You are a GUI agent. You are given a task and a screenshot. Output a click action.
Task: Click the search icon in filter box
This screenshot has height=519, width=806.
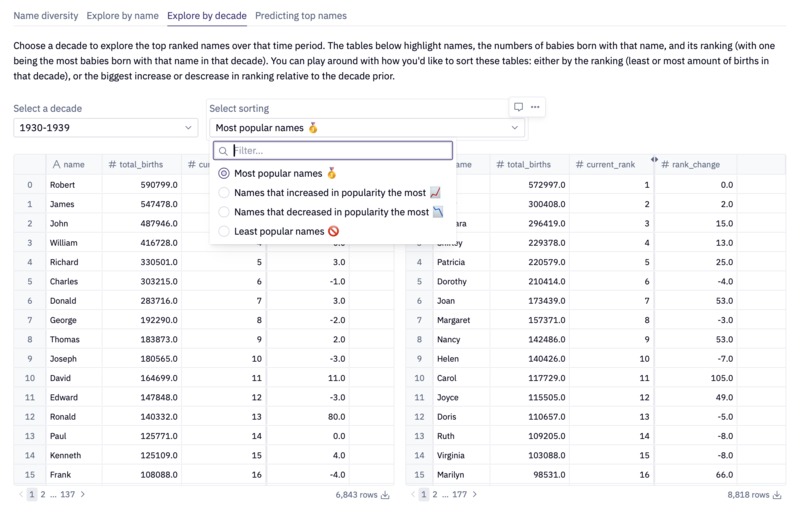click(223, 151)
